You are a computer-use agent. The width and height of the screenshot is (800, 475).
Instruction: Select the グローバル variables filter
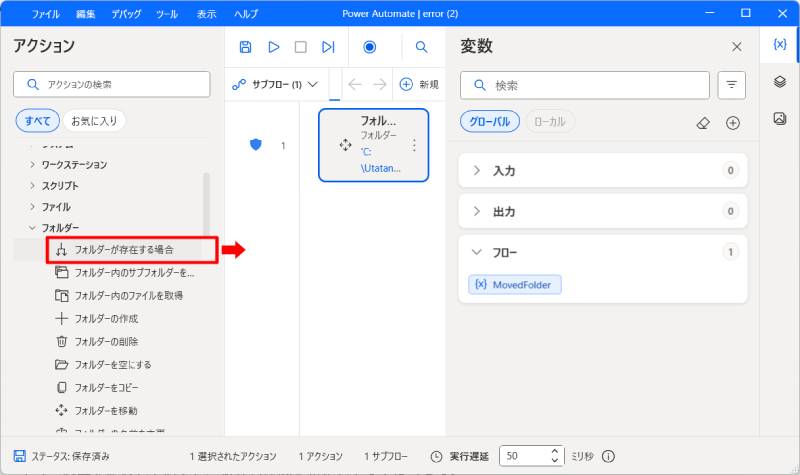pos(490,122)
